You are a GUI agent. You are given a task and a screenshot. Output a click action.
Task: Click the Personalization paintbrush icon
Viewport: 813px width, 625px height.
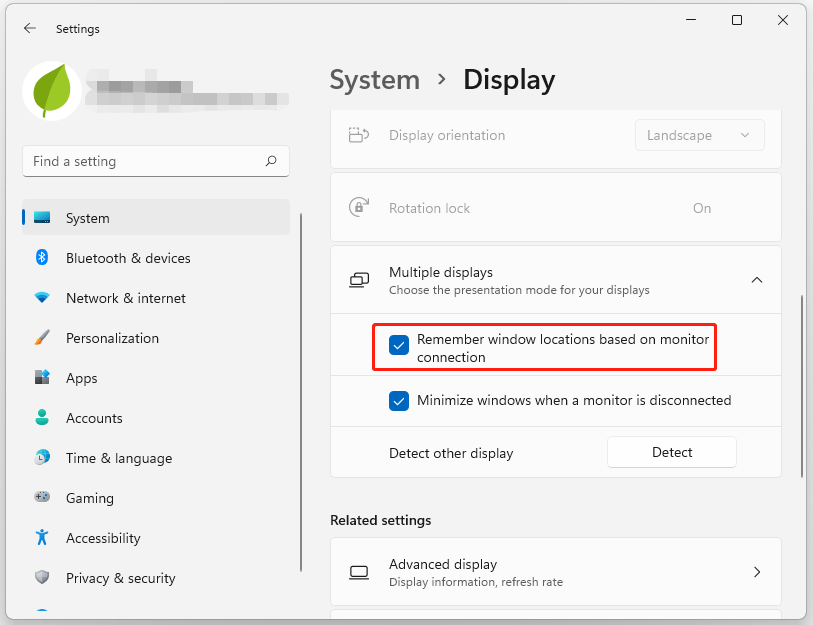tap(42, 338)
